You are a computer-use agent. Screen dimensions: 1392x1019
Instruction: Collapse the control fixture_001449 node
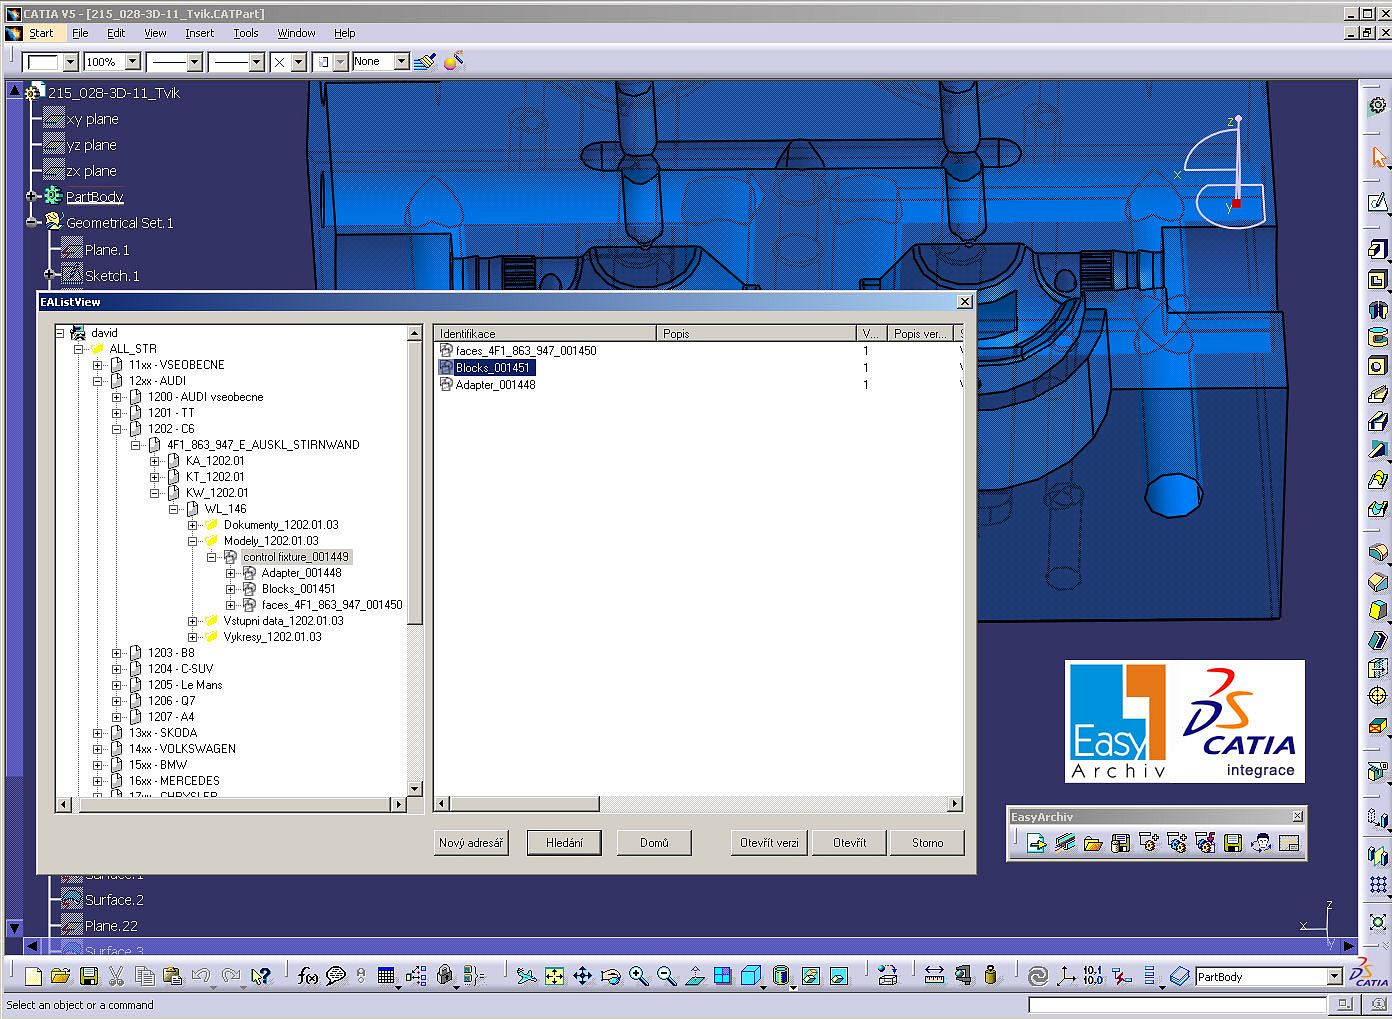pos(212,557)
